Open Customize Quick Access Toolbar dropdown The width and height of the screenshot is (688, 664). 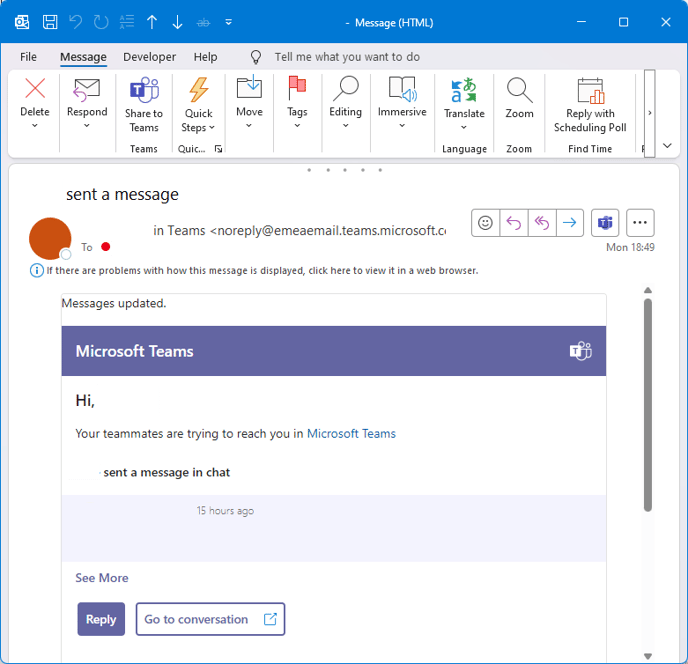pyautogui.click(x=229, y=22)
